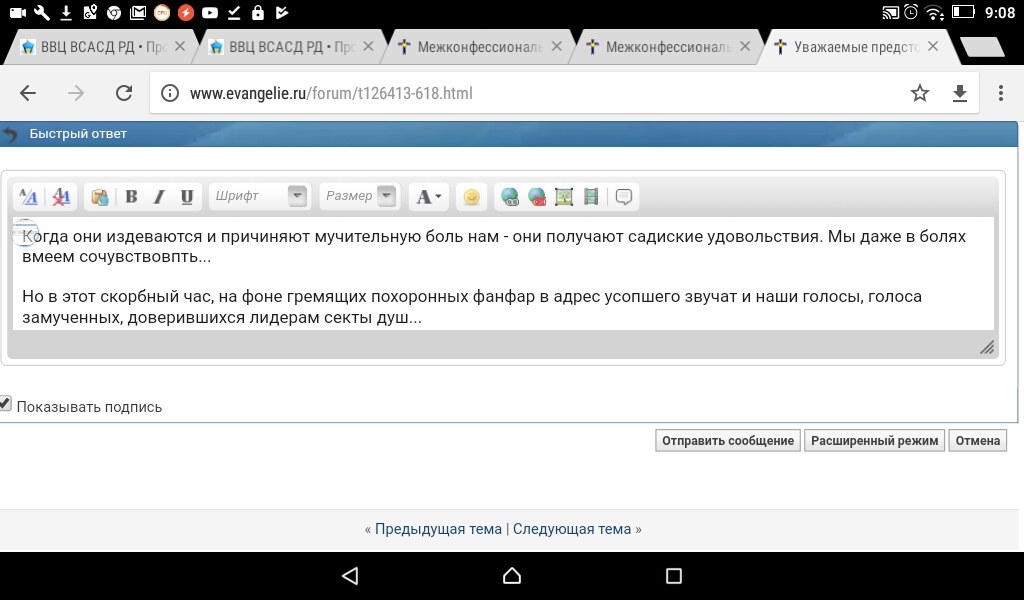
Task: Open the smiley emoticon picker
Action: (x=471, y=197)
